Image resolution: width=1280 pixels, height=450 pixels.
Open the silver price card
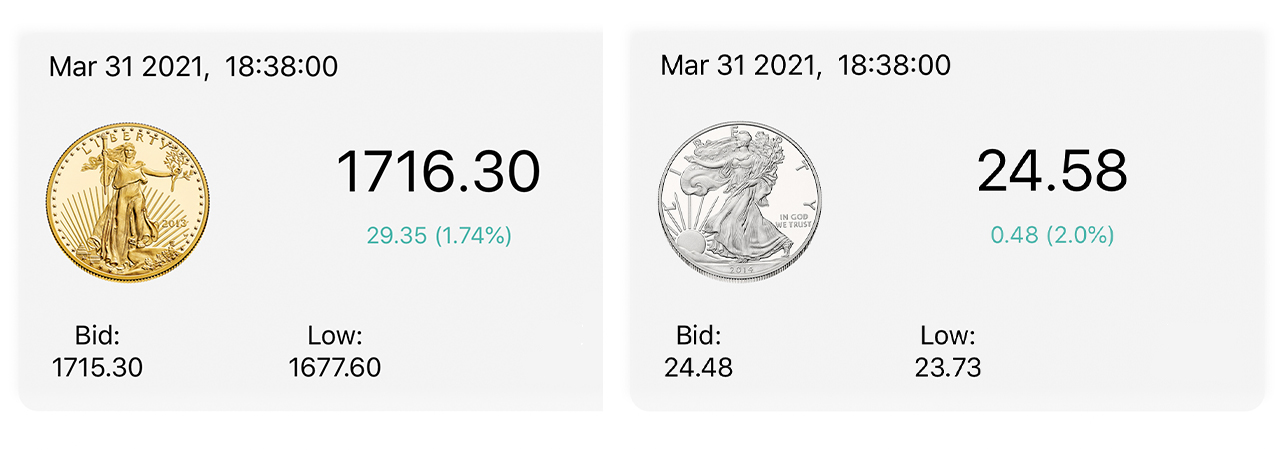point(948,220)
